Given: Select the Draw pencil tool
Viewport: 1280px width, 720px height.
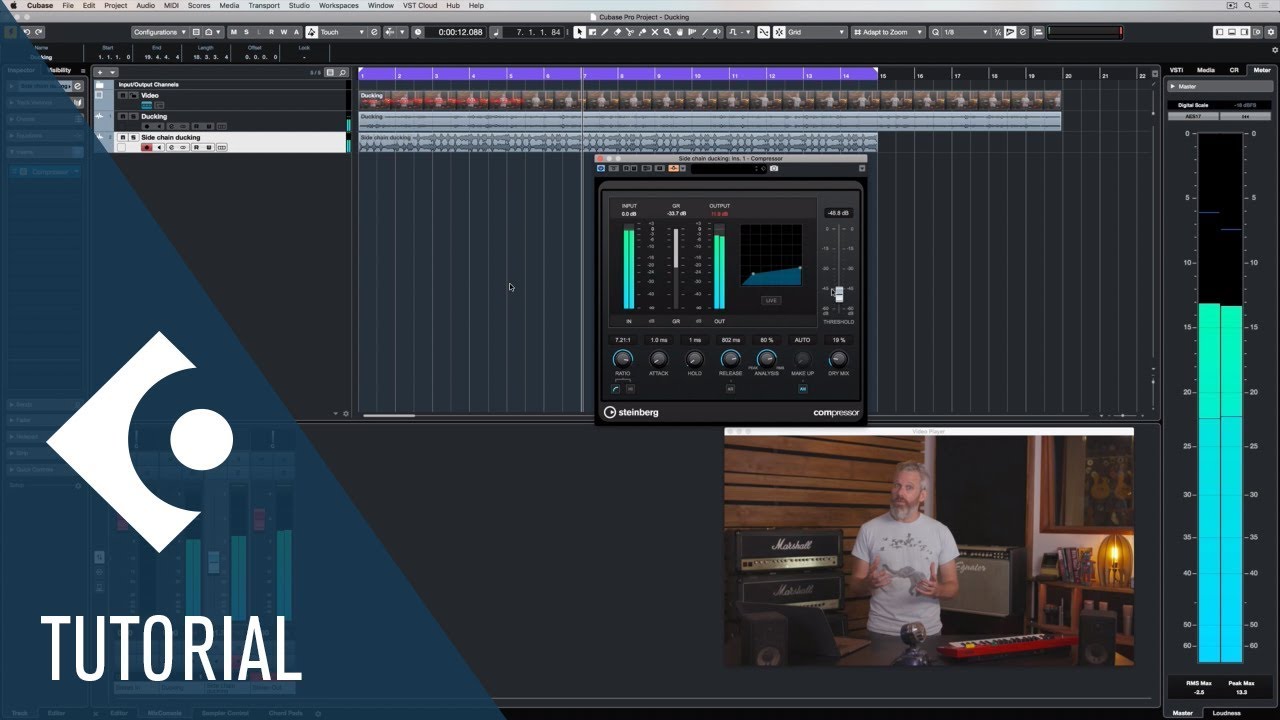Looking at the screenshot, I should pyautogui.click(x=605, y=32).
